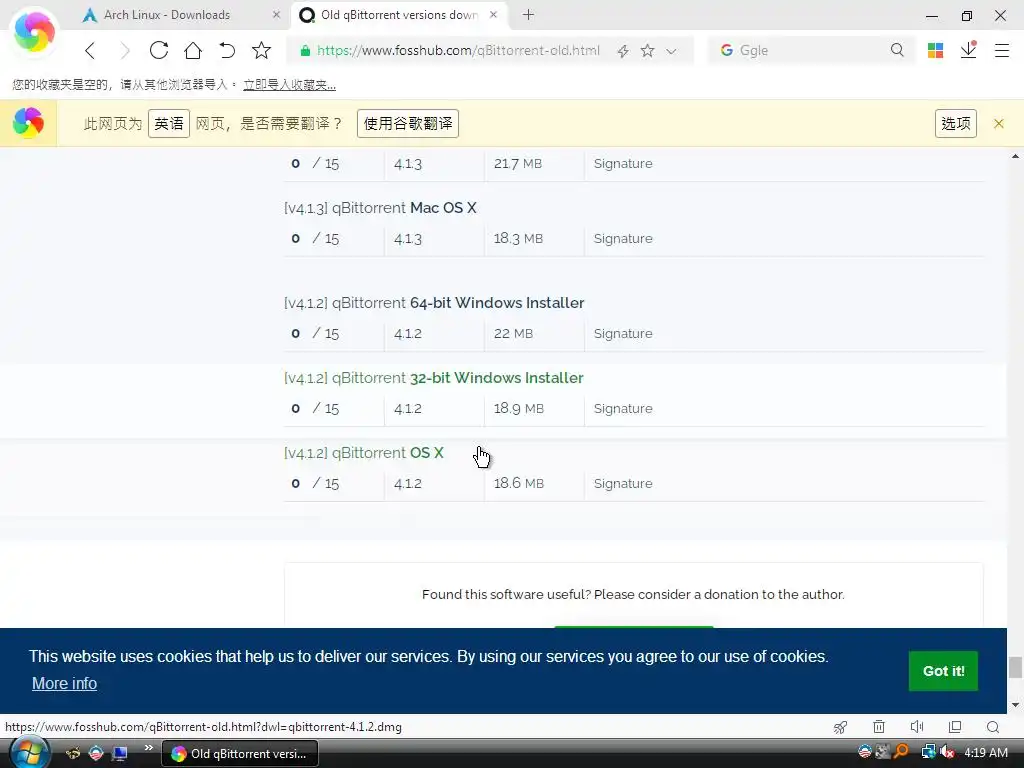Toggle page sound via speaker icon
Image resolution: width=1024 pixels, height=768 pixels.
tap(917, 727)
